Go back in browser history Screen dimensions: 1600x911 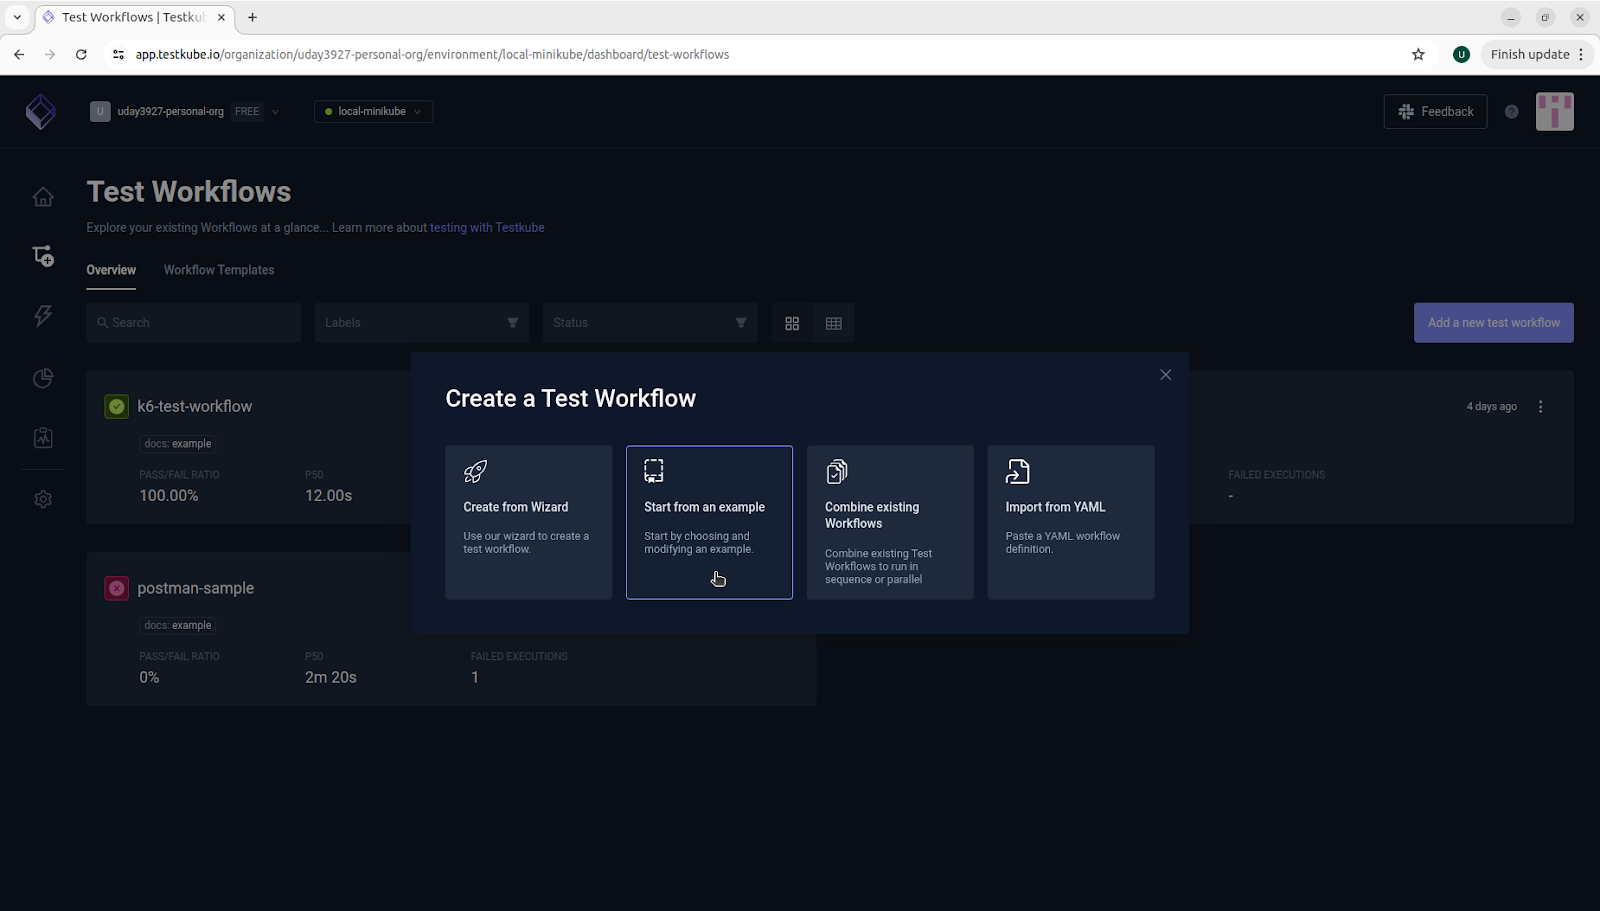(x=19, y=55)
